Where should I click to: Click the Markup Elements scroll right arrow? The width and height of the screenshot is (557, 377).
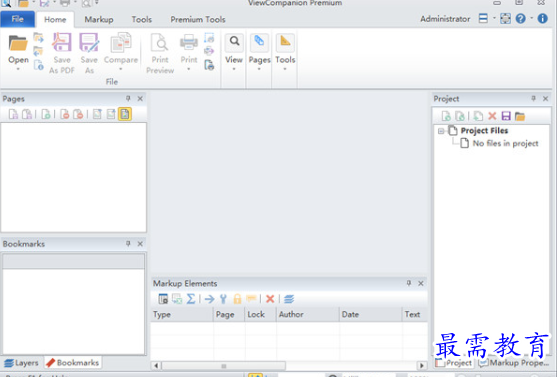422,366
